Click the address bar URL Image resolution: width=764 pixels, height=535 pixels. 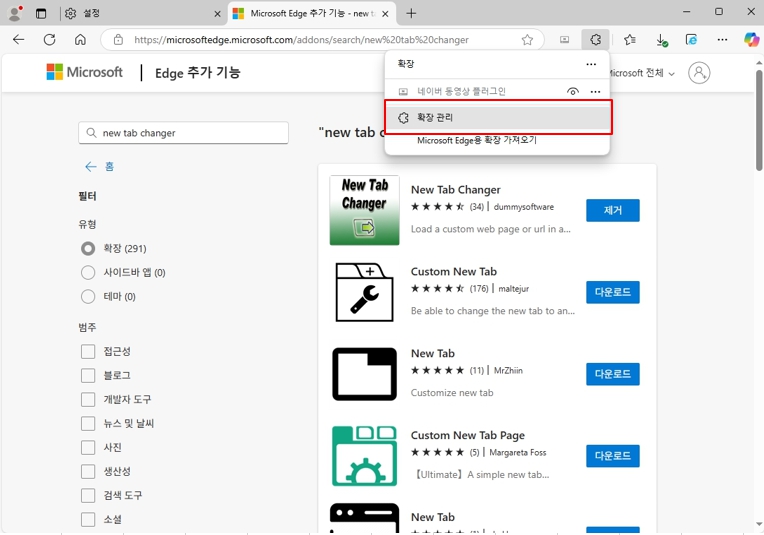pyautogui.click(x=301, y=39)
